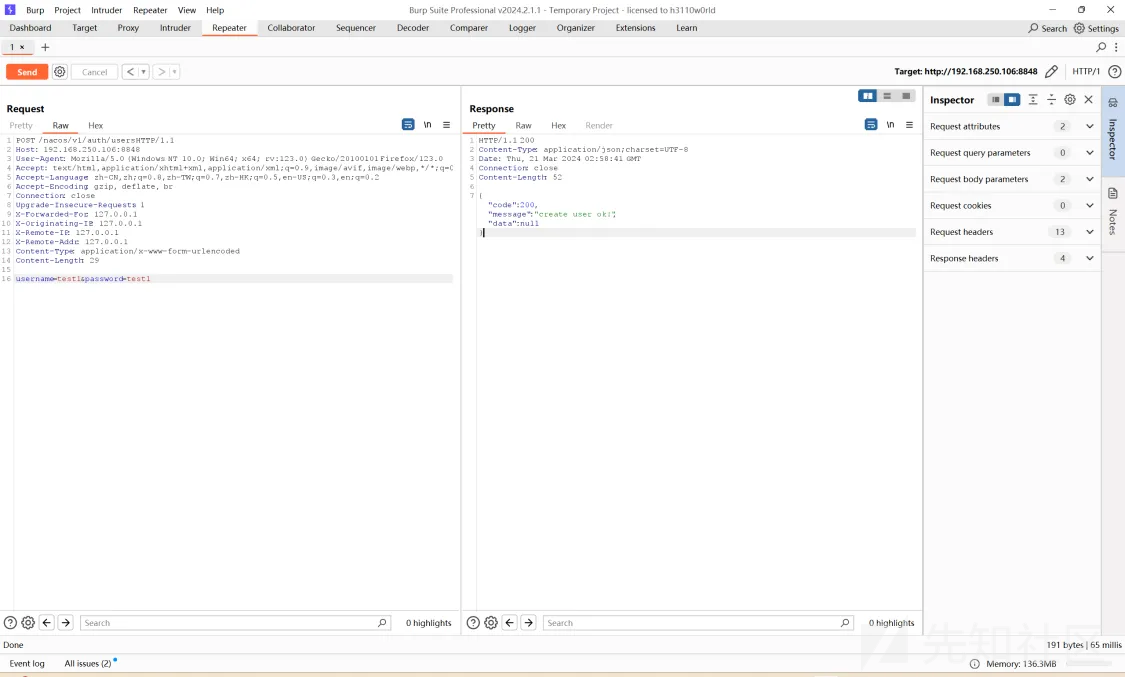Toggle non-printable characters in Request

pyautogui.click(x=428, y=125)
